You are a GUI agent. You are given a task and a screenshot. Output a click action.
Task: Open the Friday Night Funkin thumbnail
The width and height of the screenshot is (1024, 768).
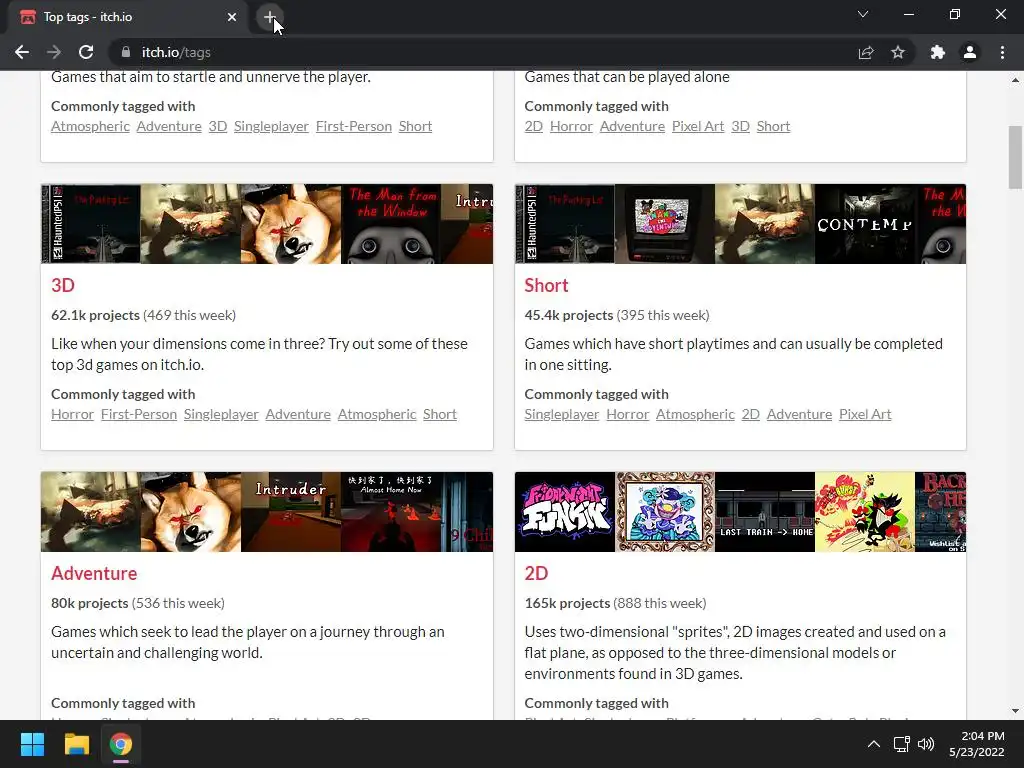coord(565,512)
